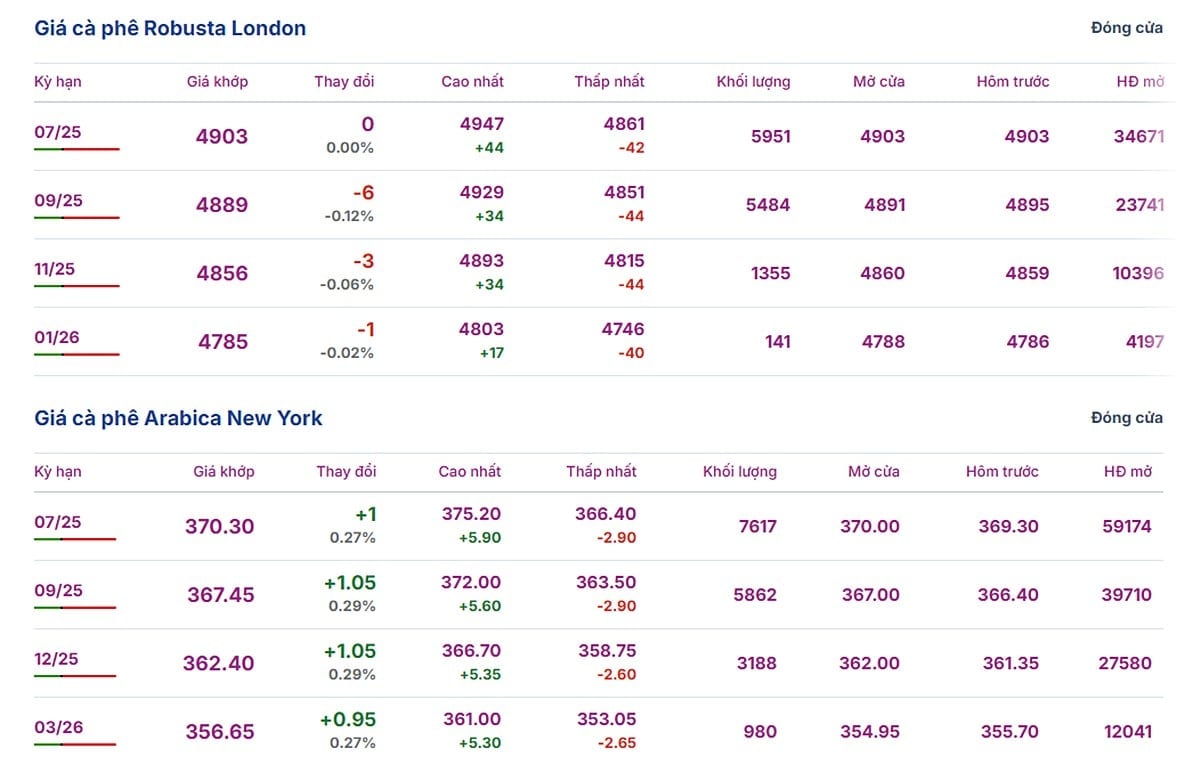Click the 370.30 matched price for Arabica

[x=220, y=526]
